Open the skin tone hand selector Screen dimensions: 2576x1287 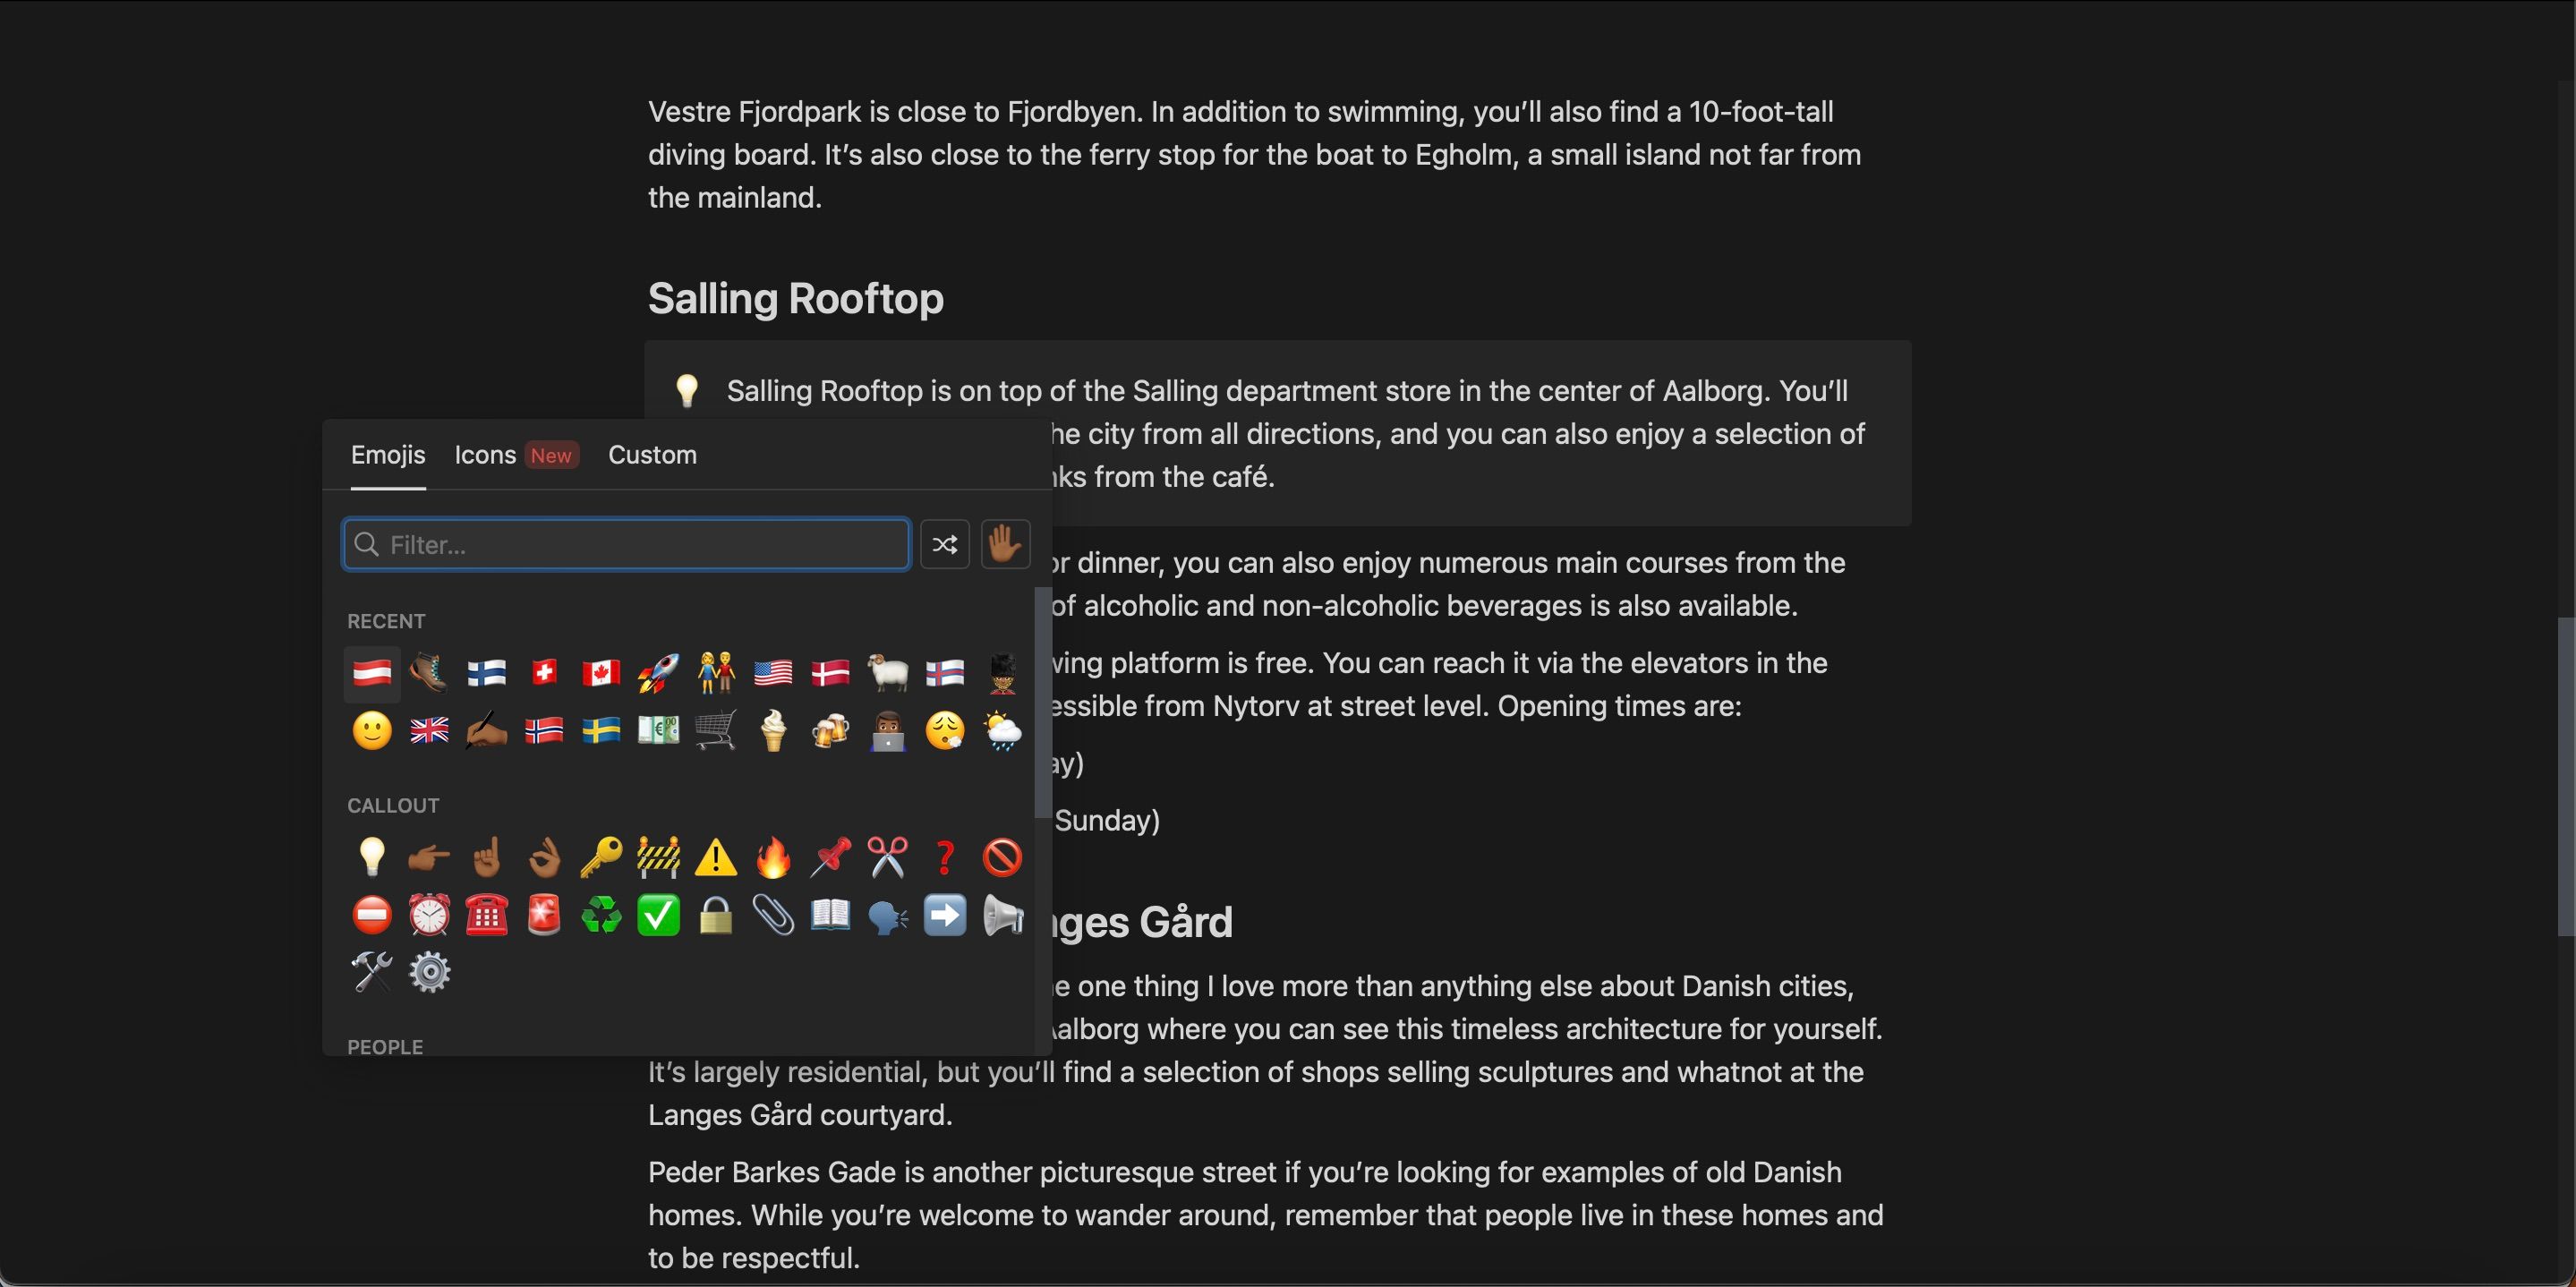point(1004,544)
